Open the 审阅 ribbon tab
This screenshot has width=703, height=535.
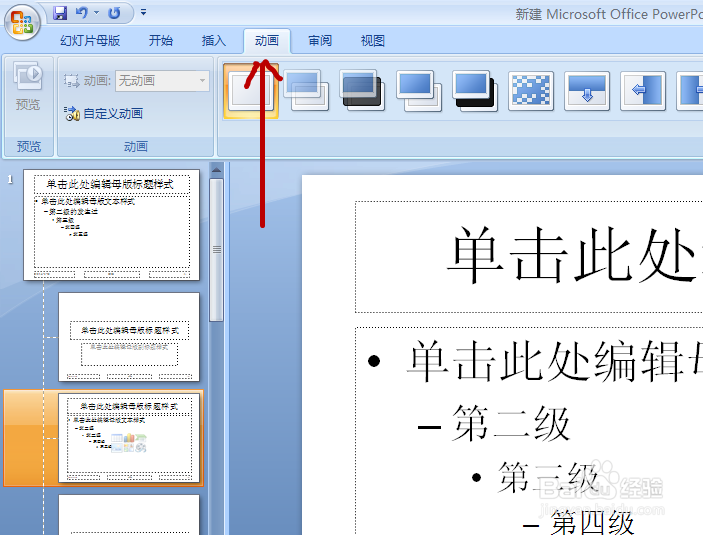(x=320, y=41)
